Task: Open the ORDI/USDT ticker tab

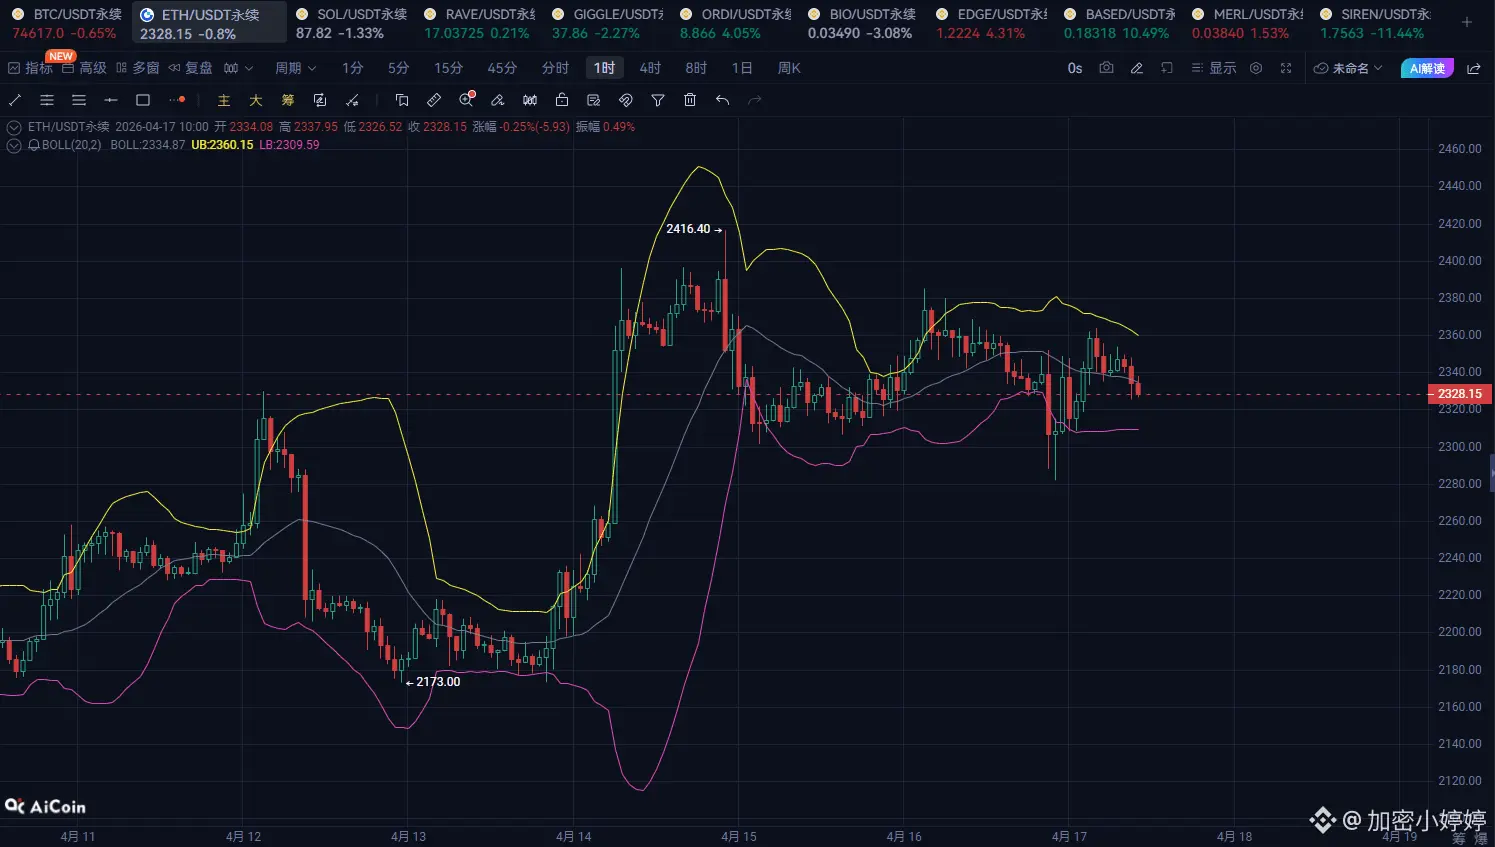Action: (x=734, y=23)
